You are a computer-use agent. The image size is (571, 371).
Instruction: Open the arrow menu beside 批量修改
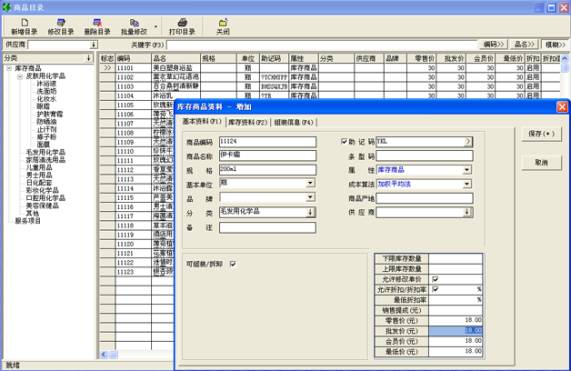pos(156,27)
